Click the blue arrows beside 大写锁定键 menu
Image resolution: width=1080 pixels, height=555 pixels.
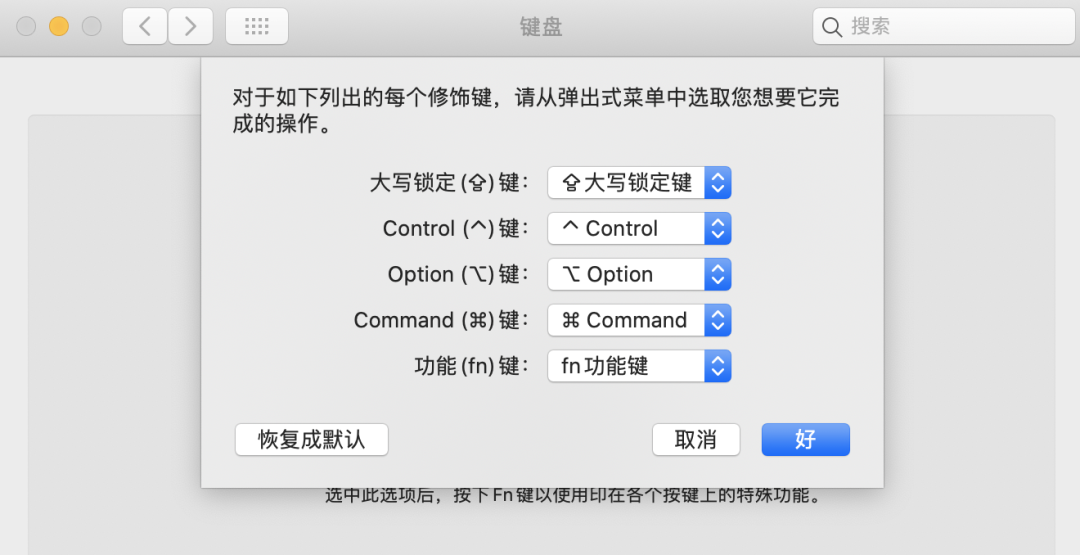click(x=718, y=183)
